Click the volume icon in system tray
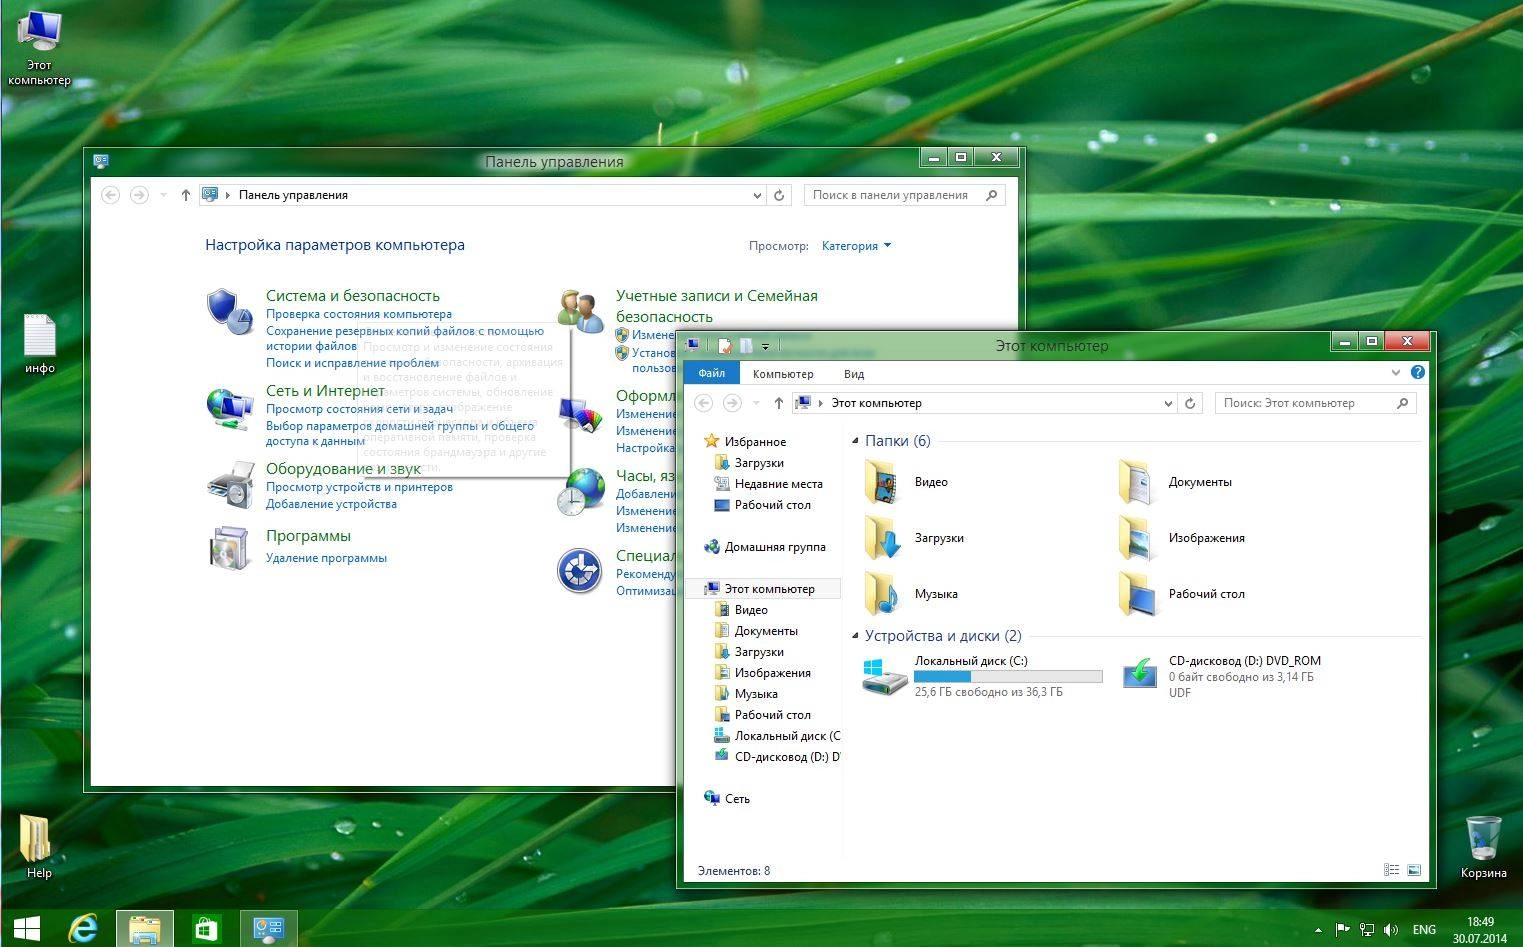The image size is (1523, 947). (x=1390, y=930)
